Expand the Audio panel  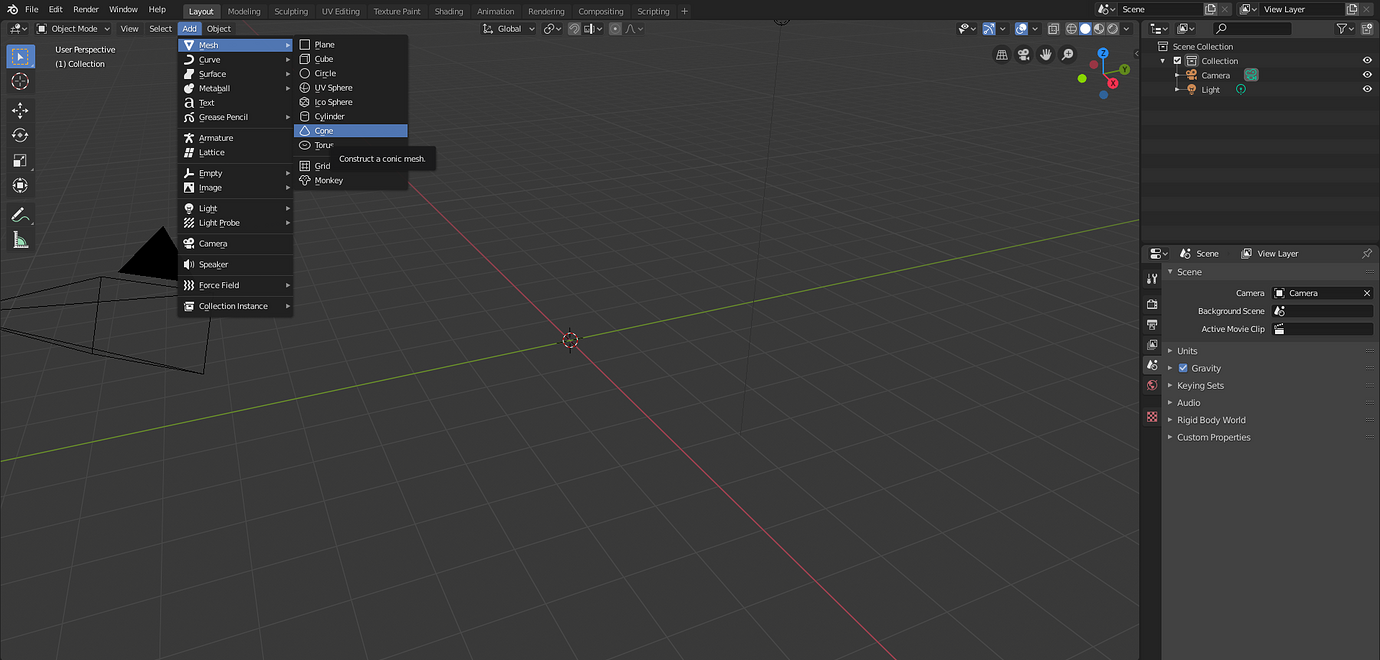click(x=1188, y=403)
